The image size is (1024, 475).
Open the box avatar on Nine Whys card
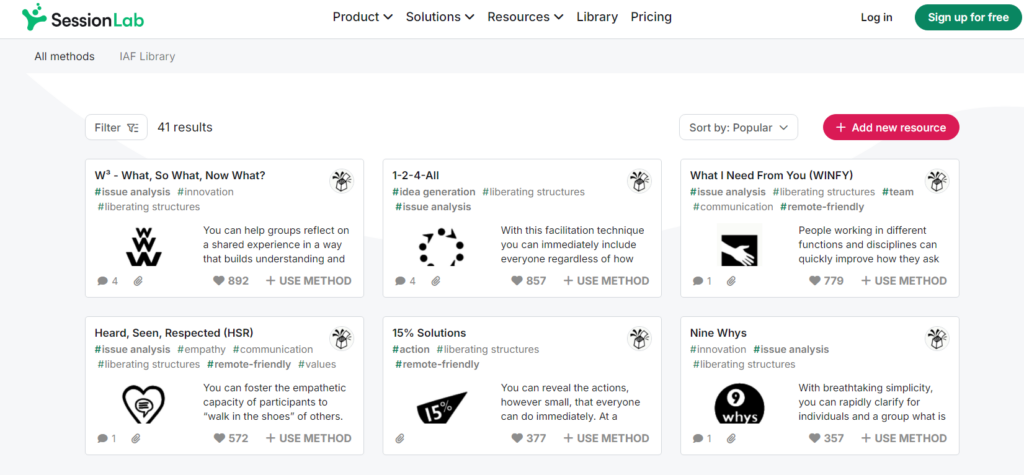tap(937, 338)
